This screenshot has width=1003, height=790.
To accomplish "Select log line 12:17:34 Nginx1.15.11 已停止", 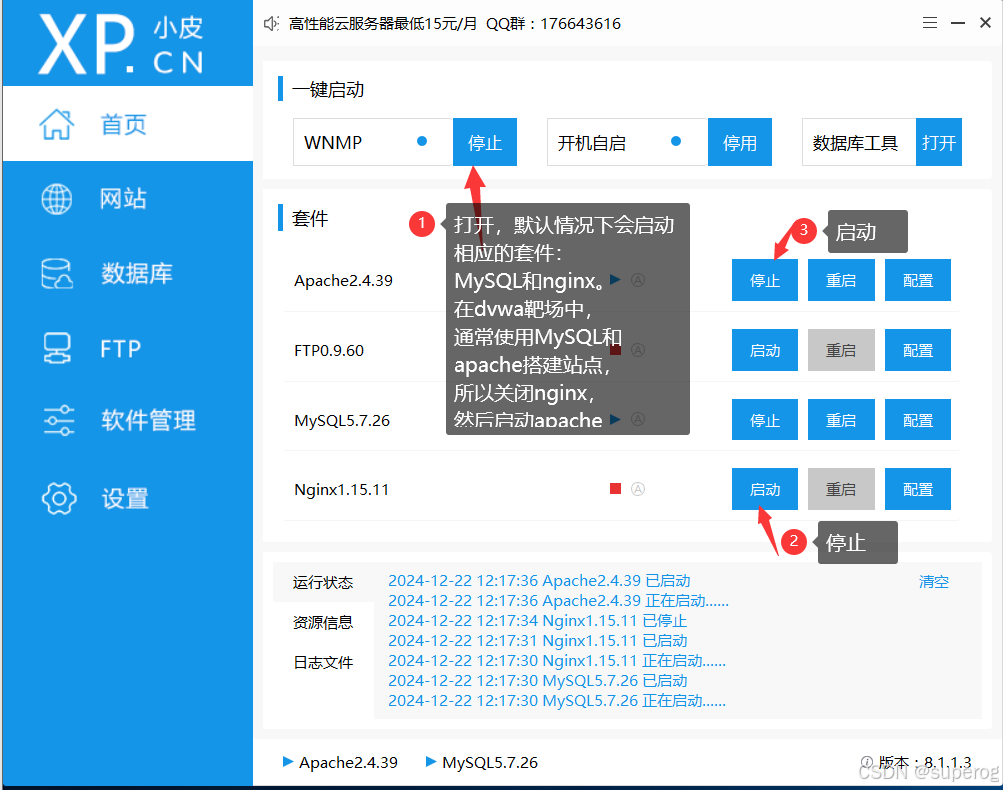I will coord(537,620).
